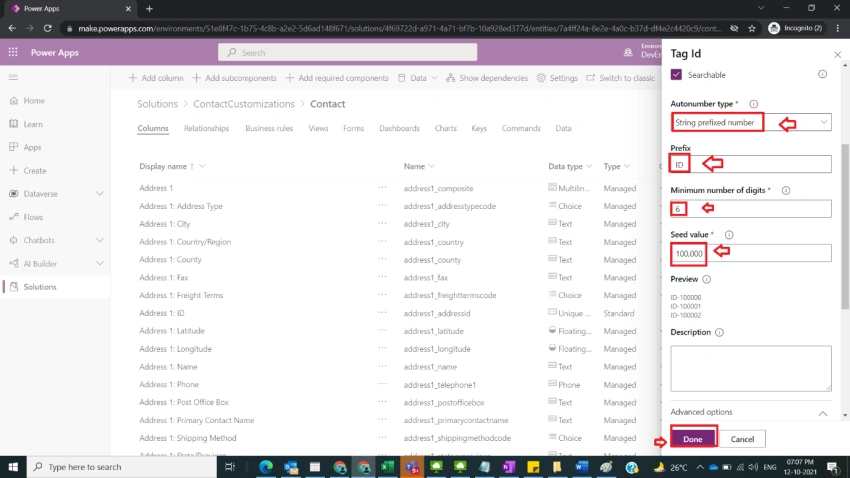Collapse the Advanced options section
This screenshot has height=478, width=850.
pyautogui.click(x=822, y=413)
